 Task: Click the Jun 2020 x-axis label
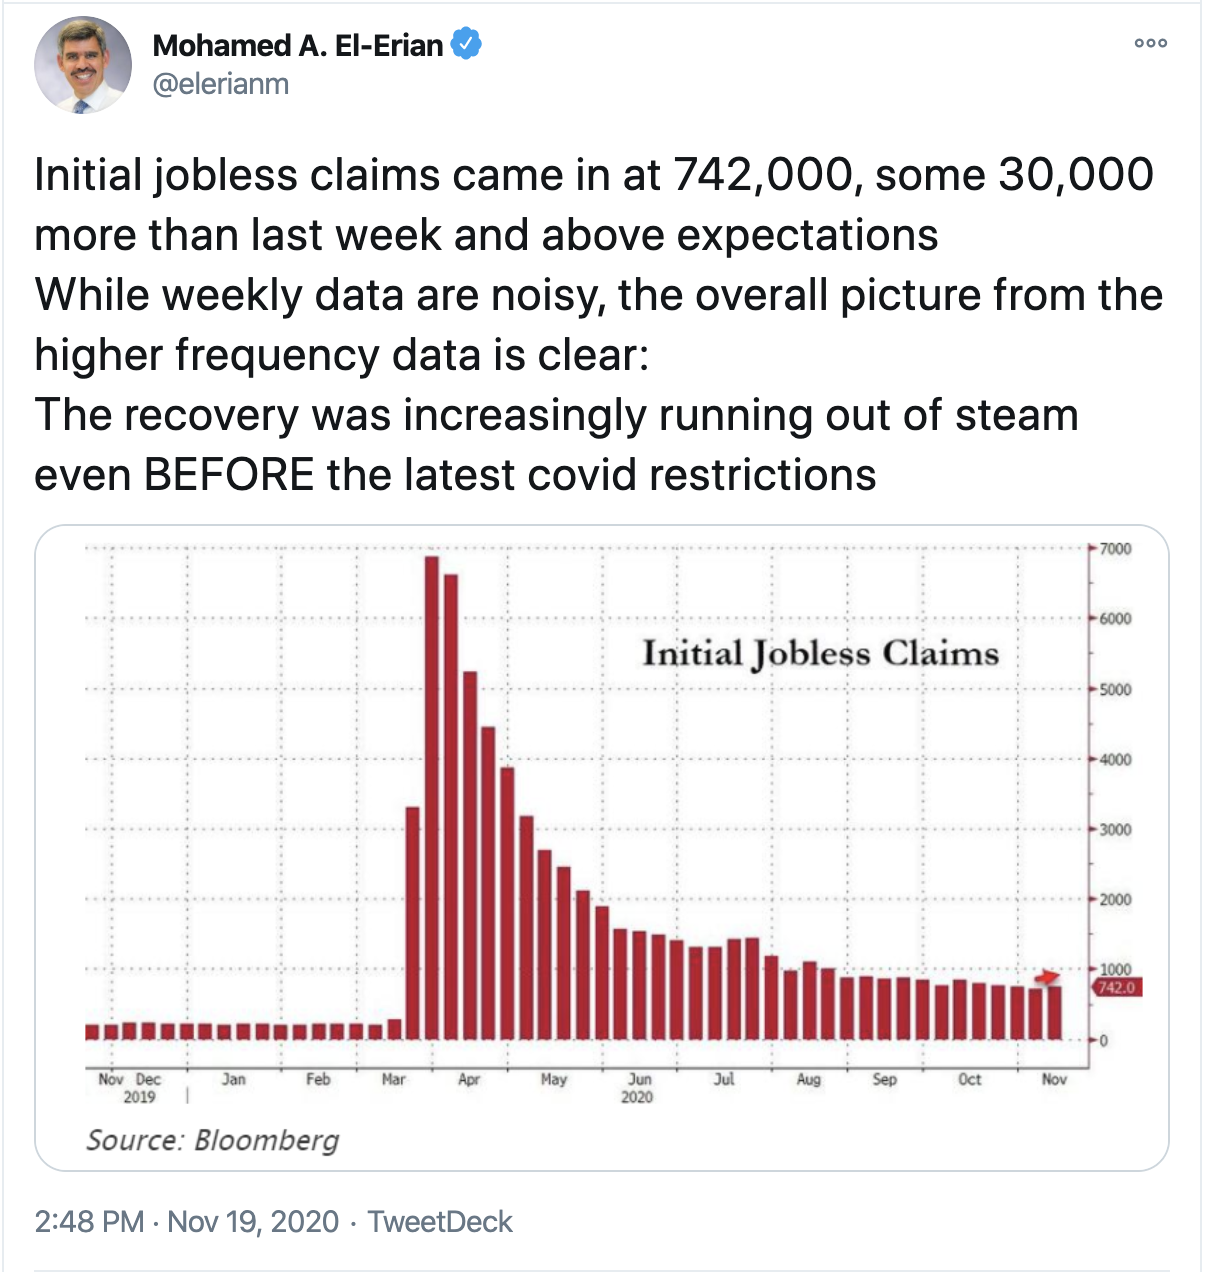click(638, 1088)
